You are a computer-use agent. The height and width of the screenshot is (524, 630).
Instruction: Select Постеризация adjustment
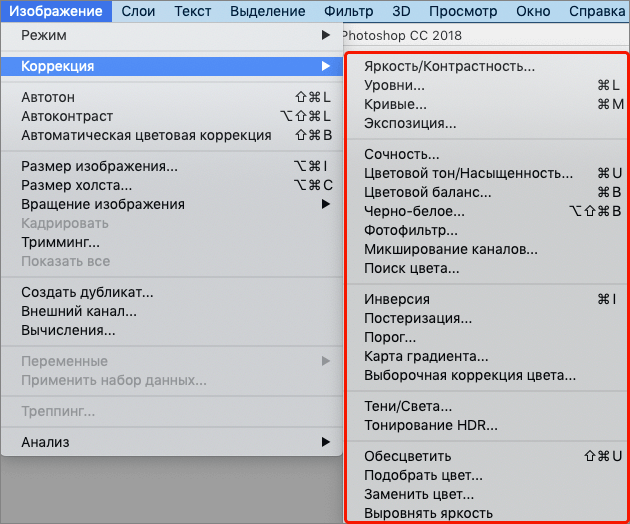click(x=487, y=318)
